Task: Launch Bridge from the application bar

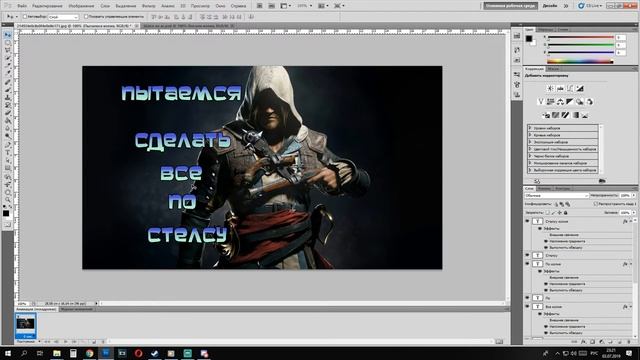Action: (x=260, y=6)
